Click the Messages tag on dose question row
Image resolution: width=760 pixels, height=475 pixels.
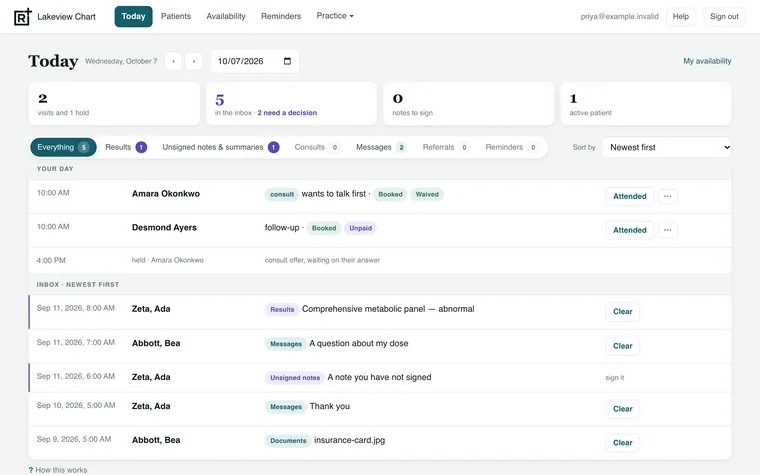tap(286, 344)
